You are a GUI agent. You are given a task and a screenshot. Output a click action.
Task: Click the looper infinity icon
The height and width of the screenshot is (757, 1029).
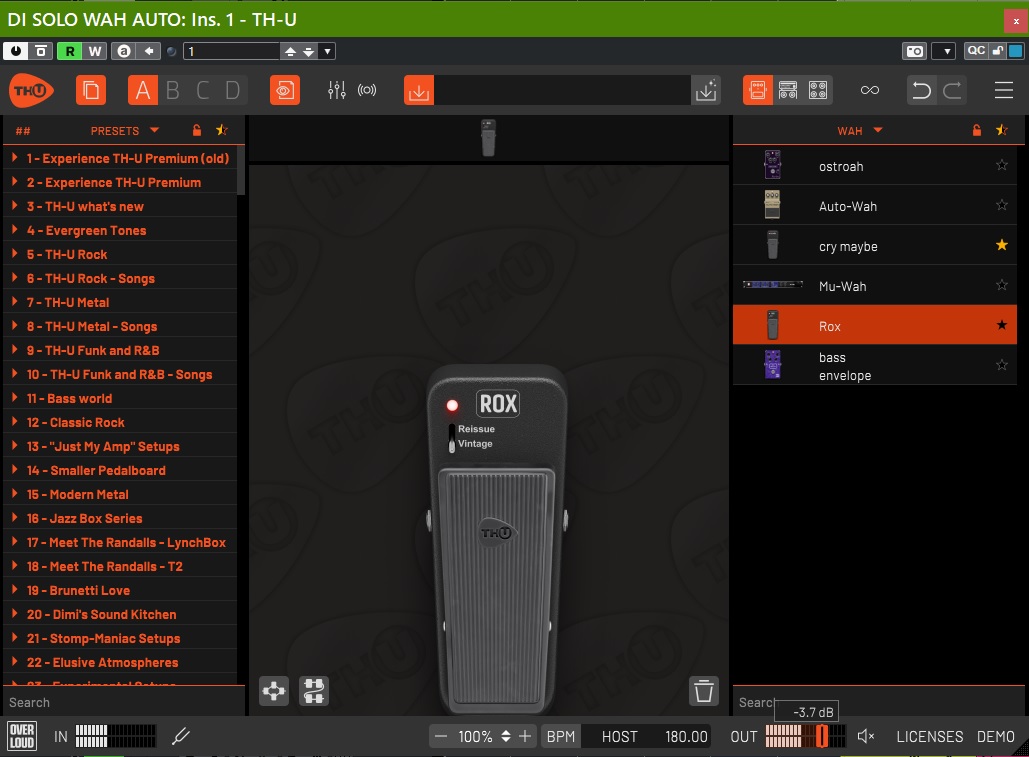pos(870,91)
